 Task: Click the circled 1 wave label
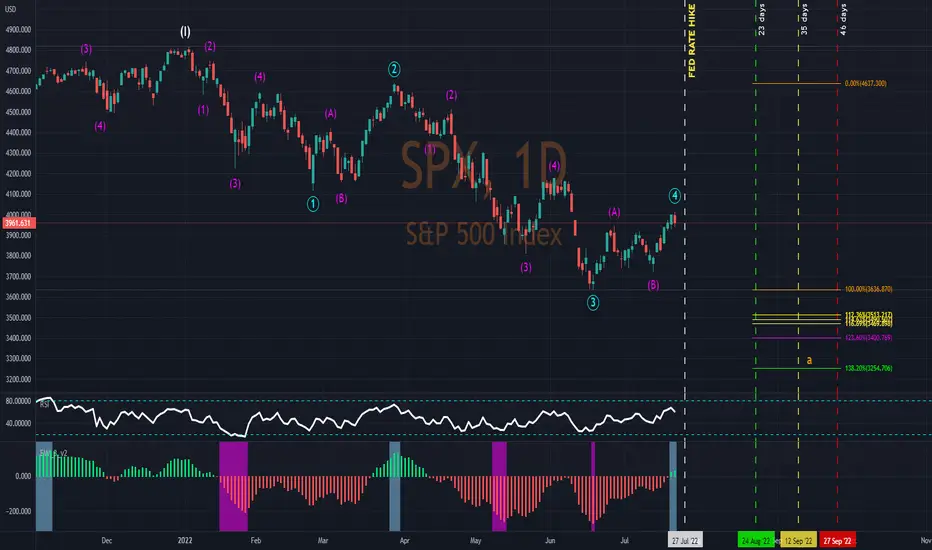(313, 204)
